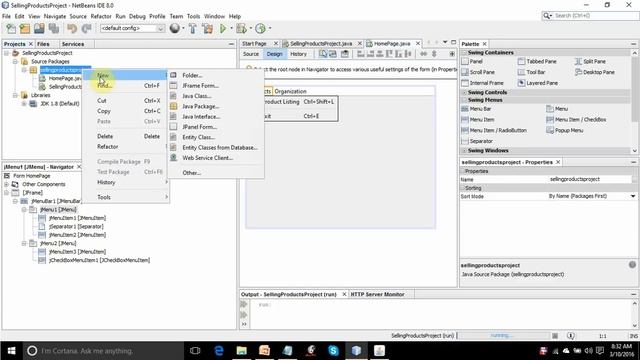This screenshot has width=640, height=360.
Task: Click the Clean and Build icon
Action: [208, 29]
